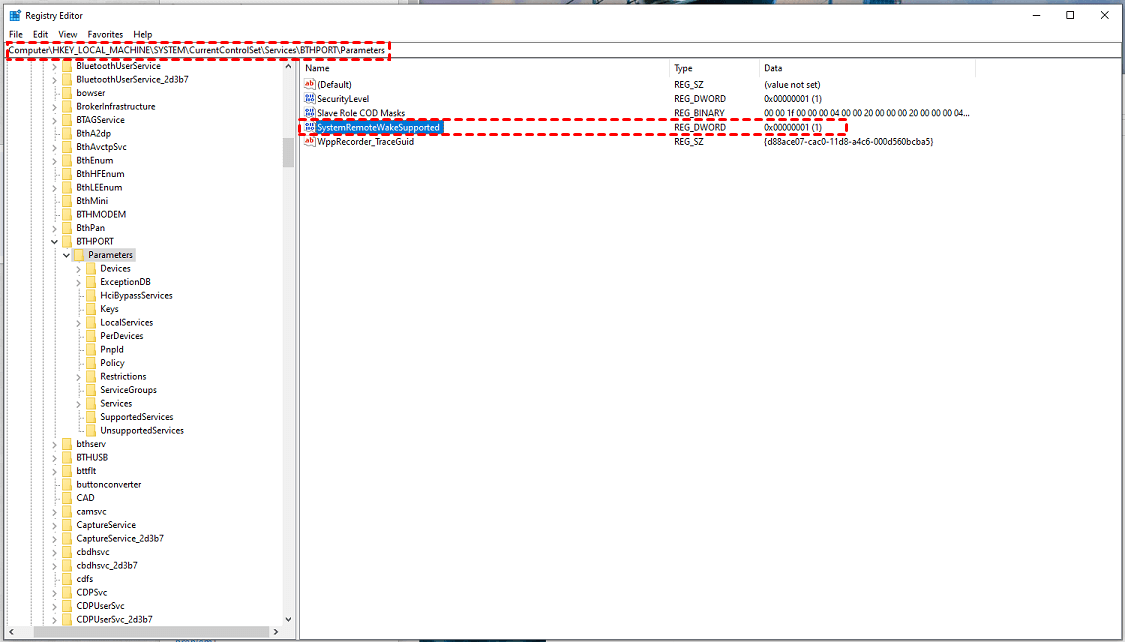The width and height of the screenshot is (1125, 642).
Task: Expand the Services subkey under Parameters
Action: point(78,404)
